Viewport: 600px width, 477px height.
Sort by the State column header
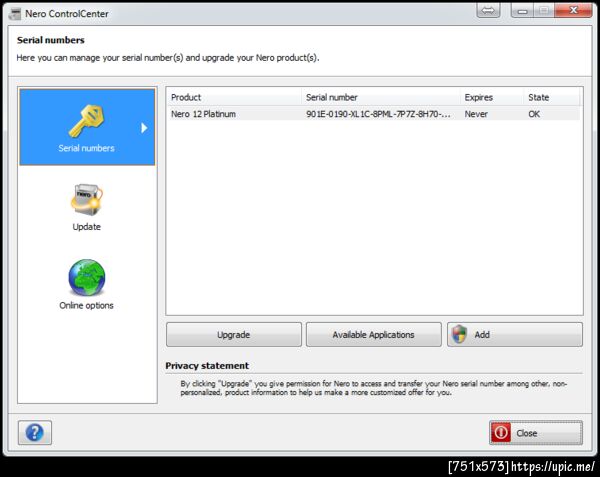tap(551, 97)
